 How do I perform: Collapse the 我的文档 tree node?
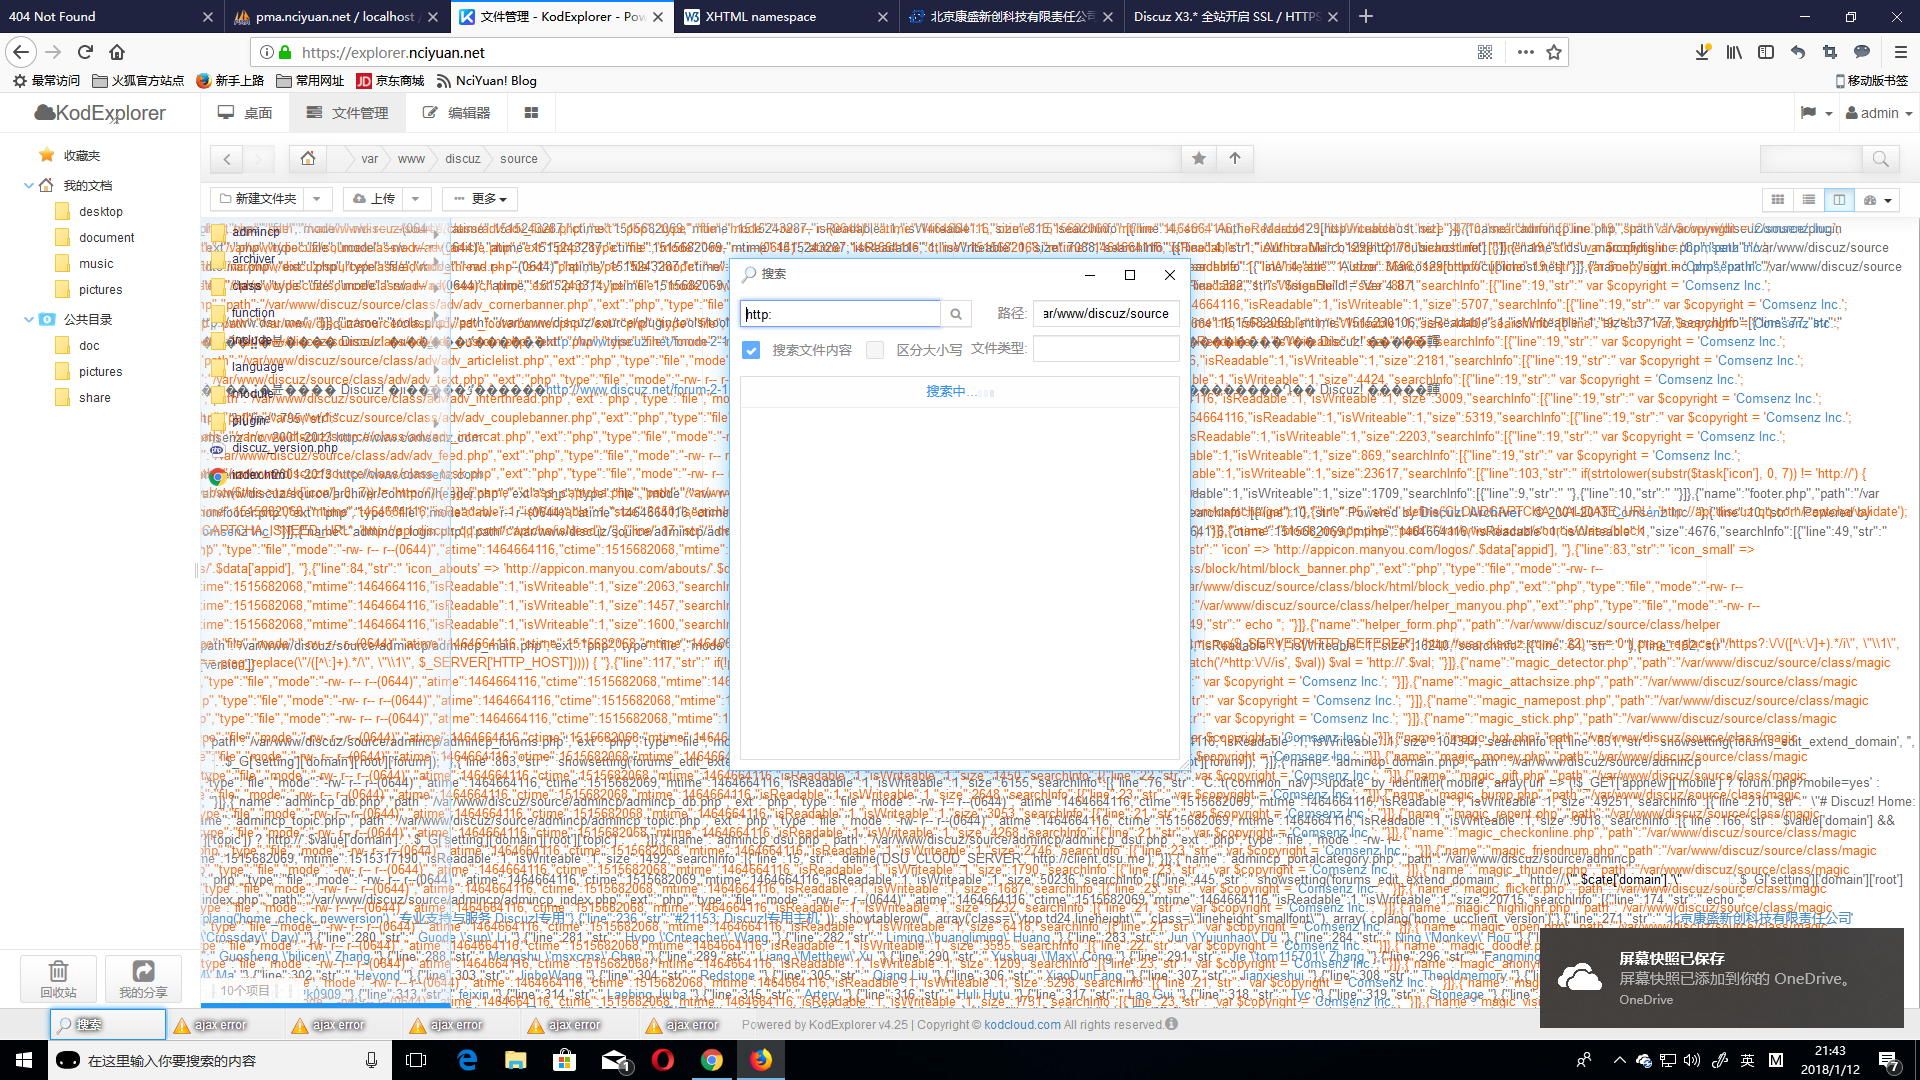pyautogui.click(x=30, y=185)
